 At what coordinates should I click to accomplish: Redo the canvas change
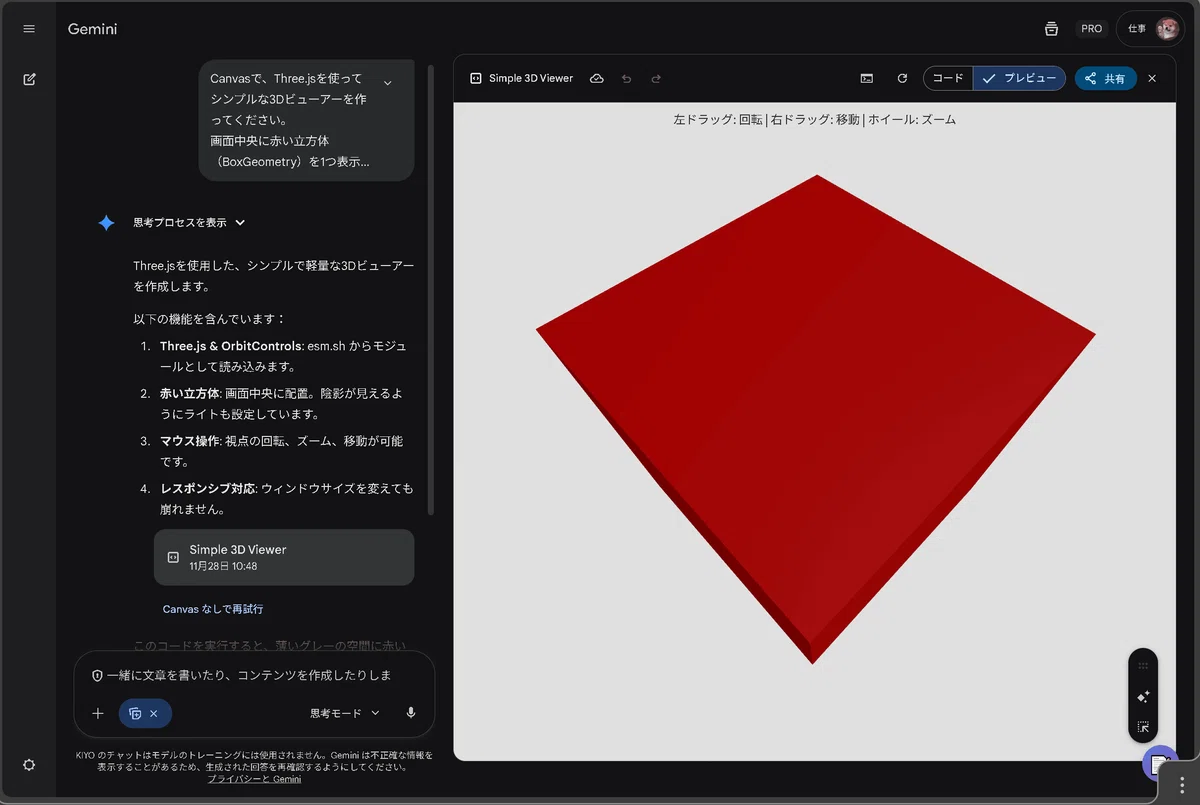point(656,78)
